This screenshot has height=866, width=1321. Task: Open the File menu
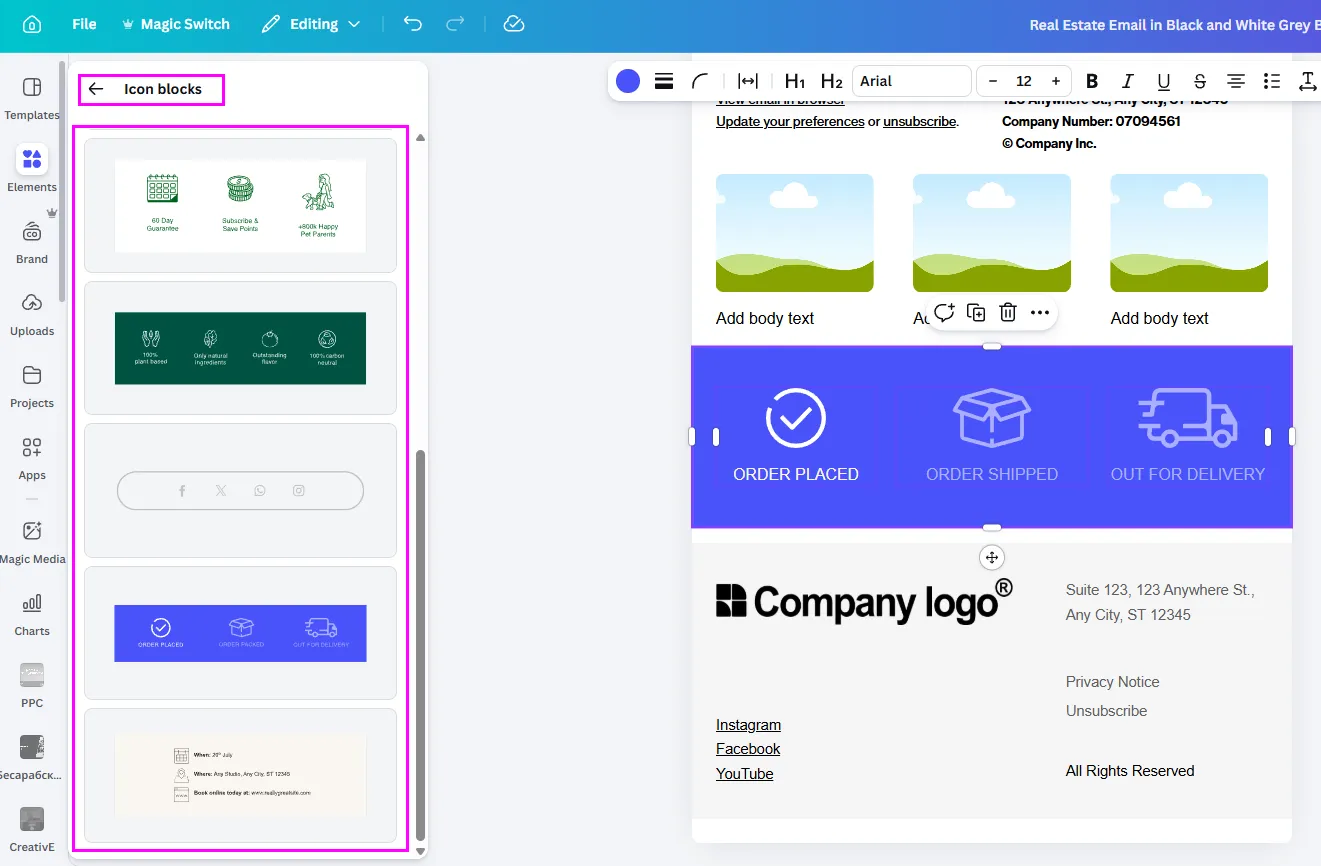click(84, 24)
